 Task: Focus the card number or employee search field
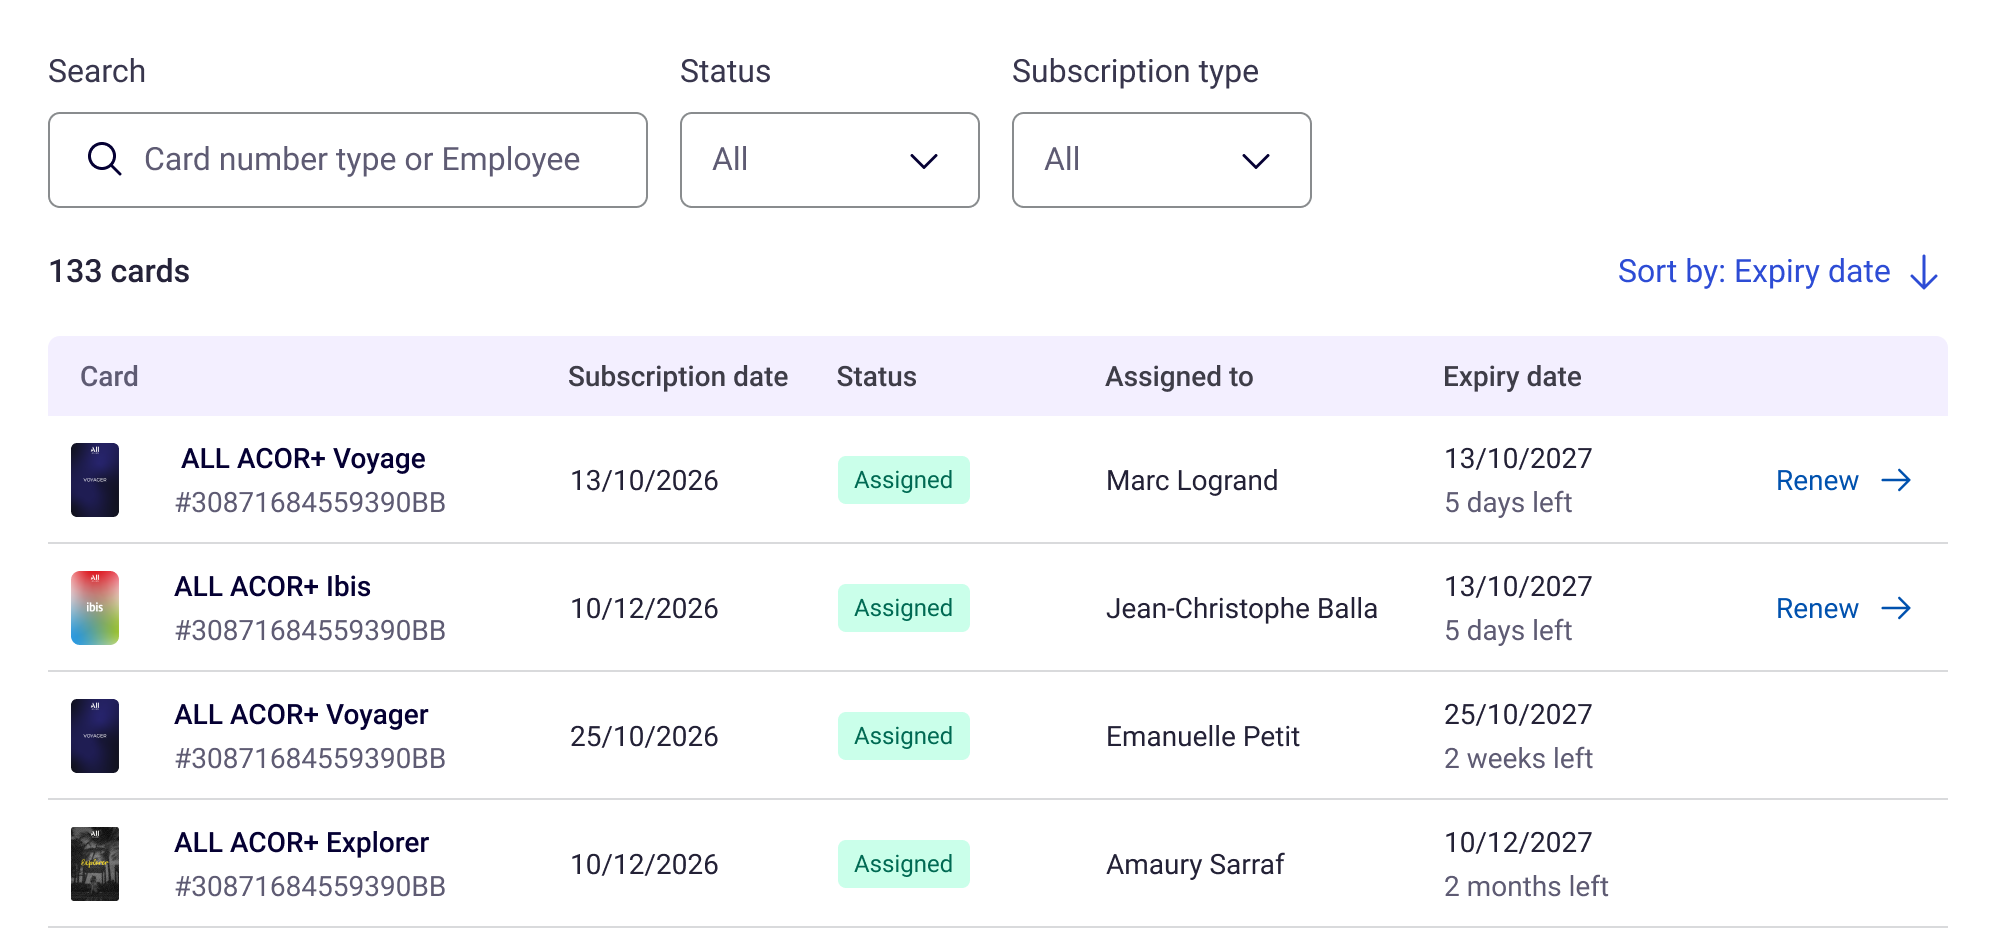[348, 160]
